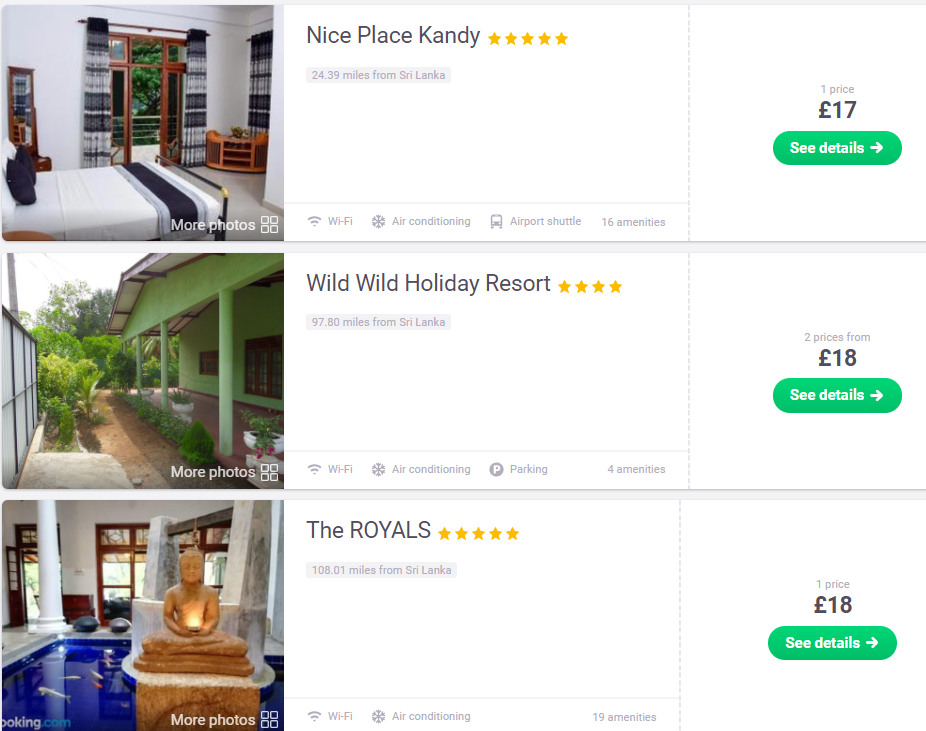926x731 pixels.
Task: View Nice Place Kandy bedroom photo
Action: [x=143, y=123]
